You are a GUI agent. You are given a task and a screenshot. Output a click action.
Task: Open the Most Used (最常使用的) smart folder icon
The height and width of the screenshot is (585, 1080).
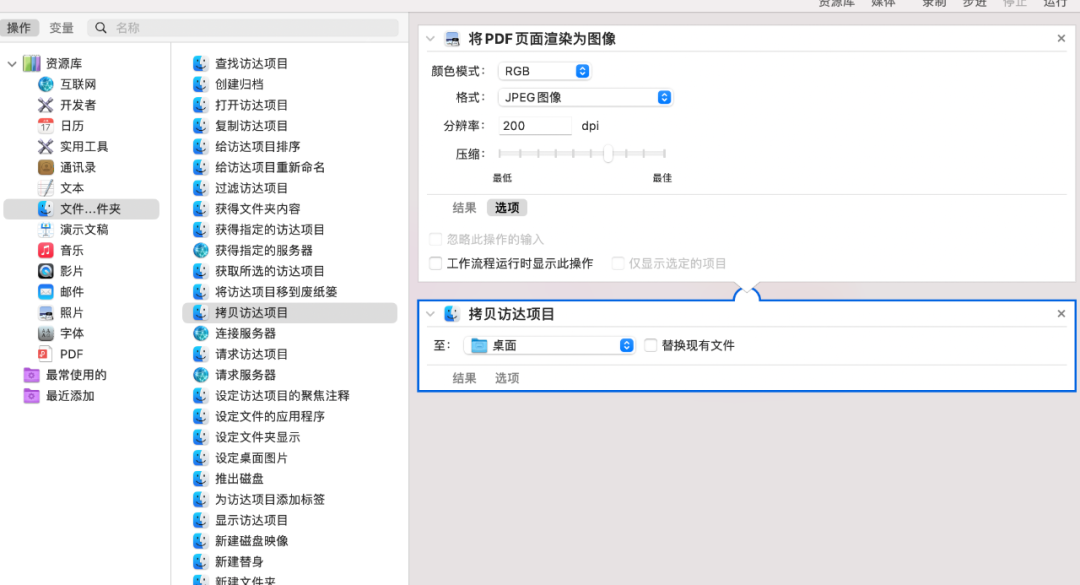32,375
